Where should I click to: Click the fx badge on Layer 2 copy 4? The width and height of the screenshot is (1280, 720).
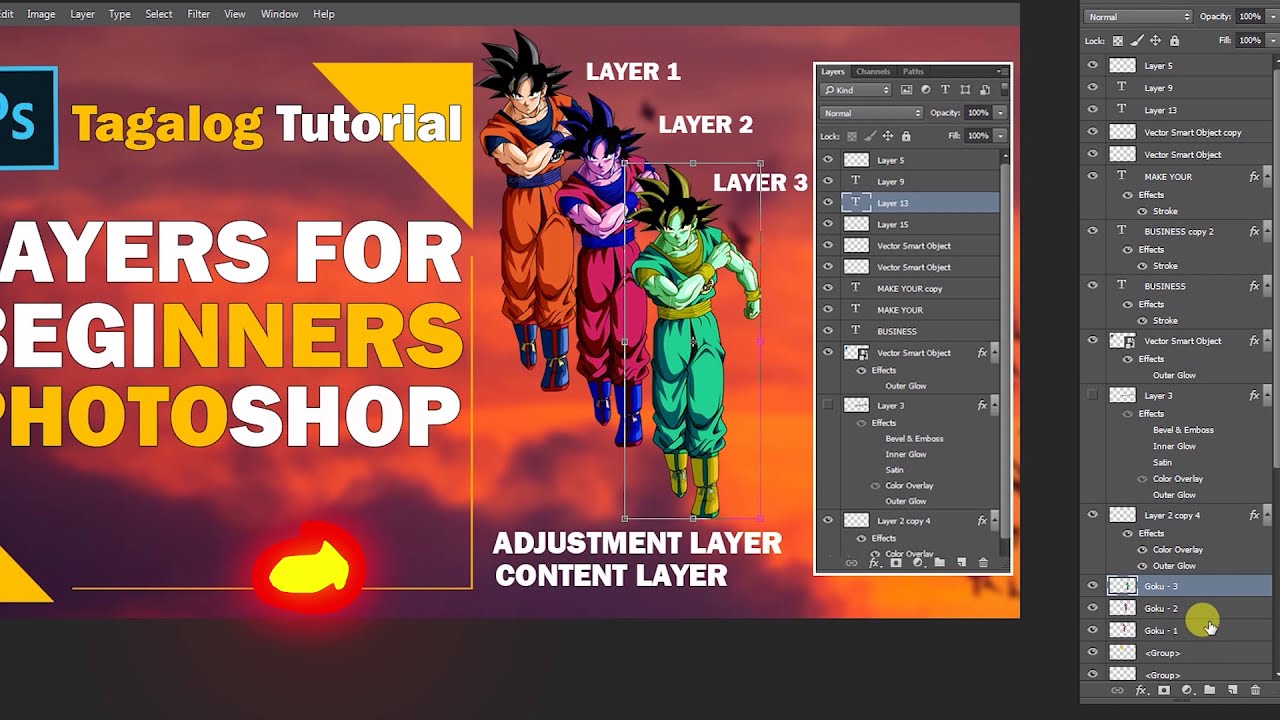tap(1255, 515)
